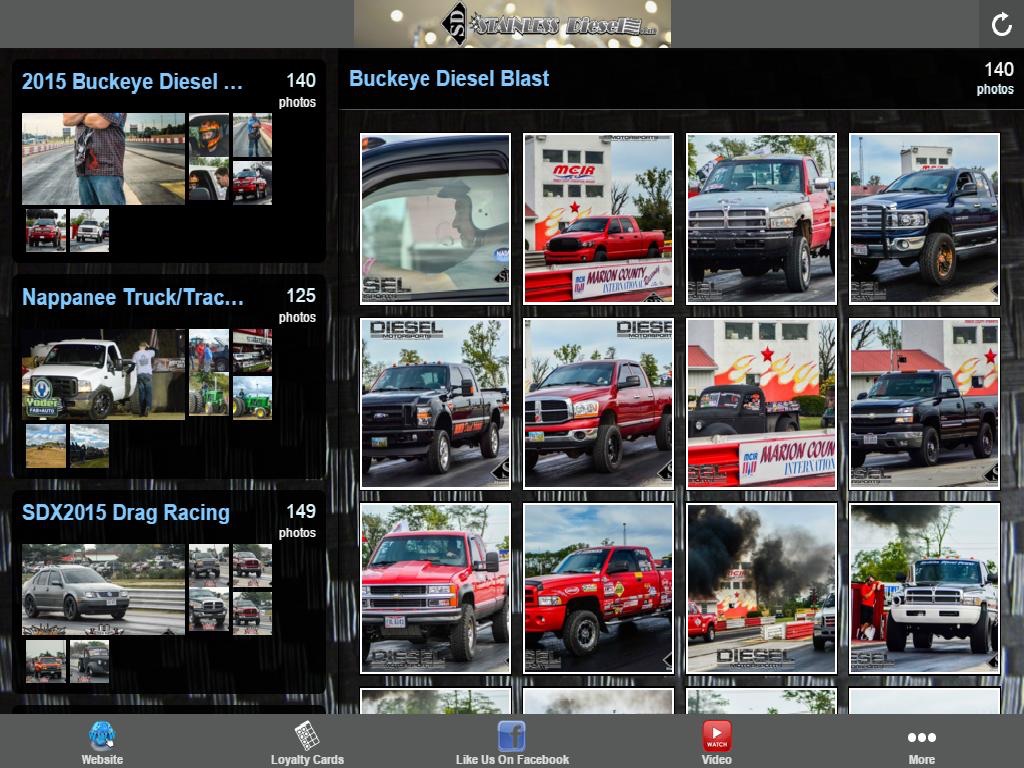The width and height of the screenshot is (1024, 768).
Task: Open orange truck small thumbnail in SDX2015
Action: [x=46, y=662]
